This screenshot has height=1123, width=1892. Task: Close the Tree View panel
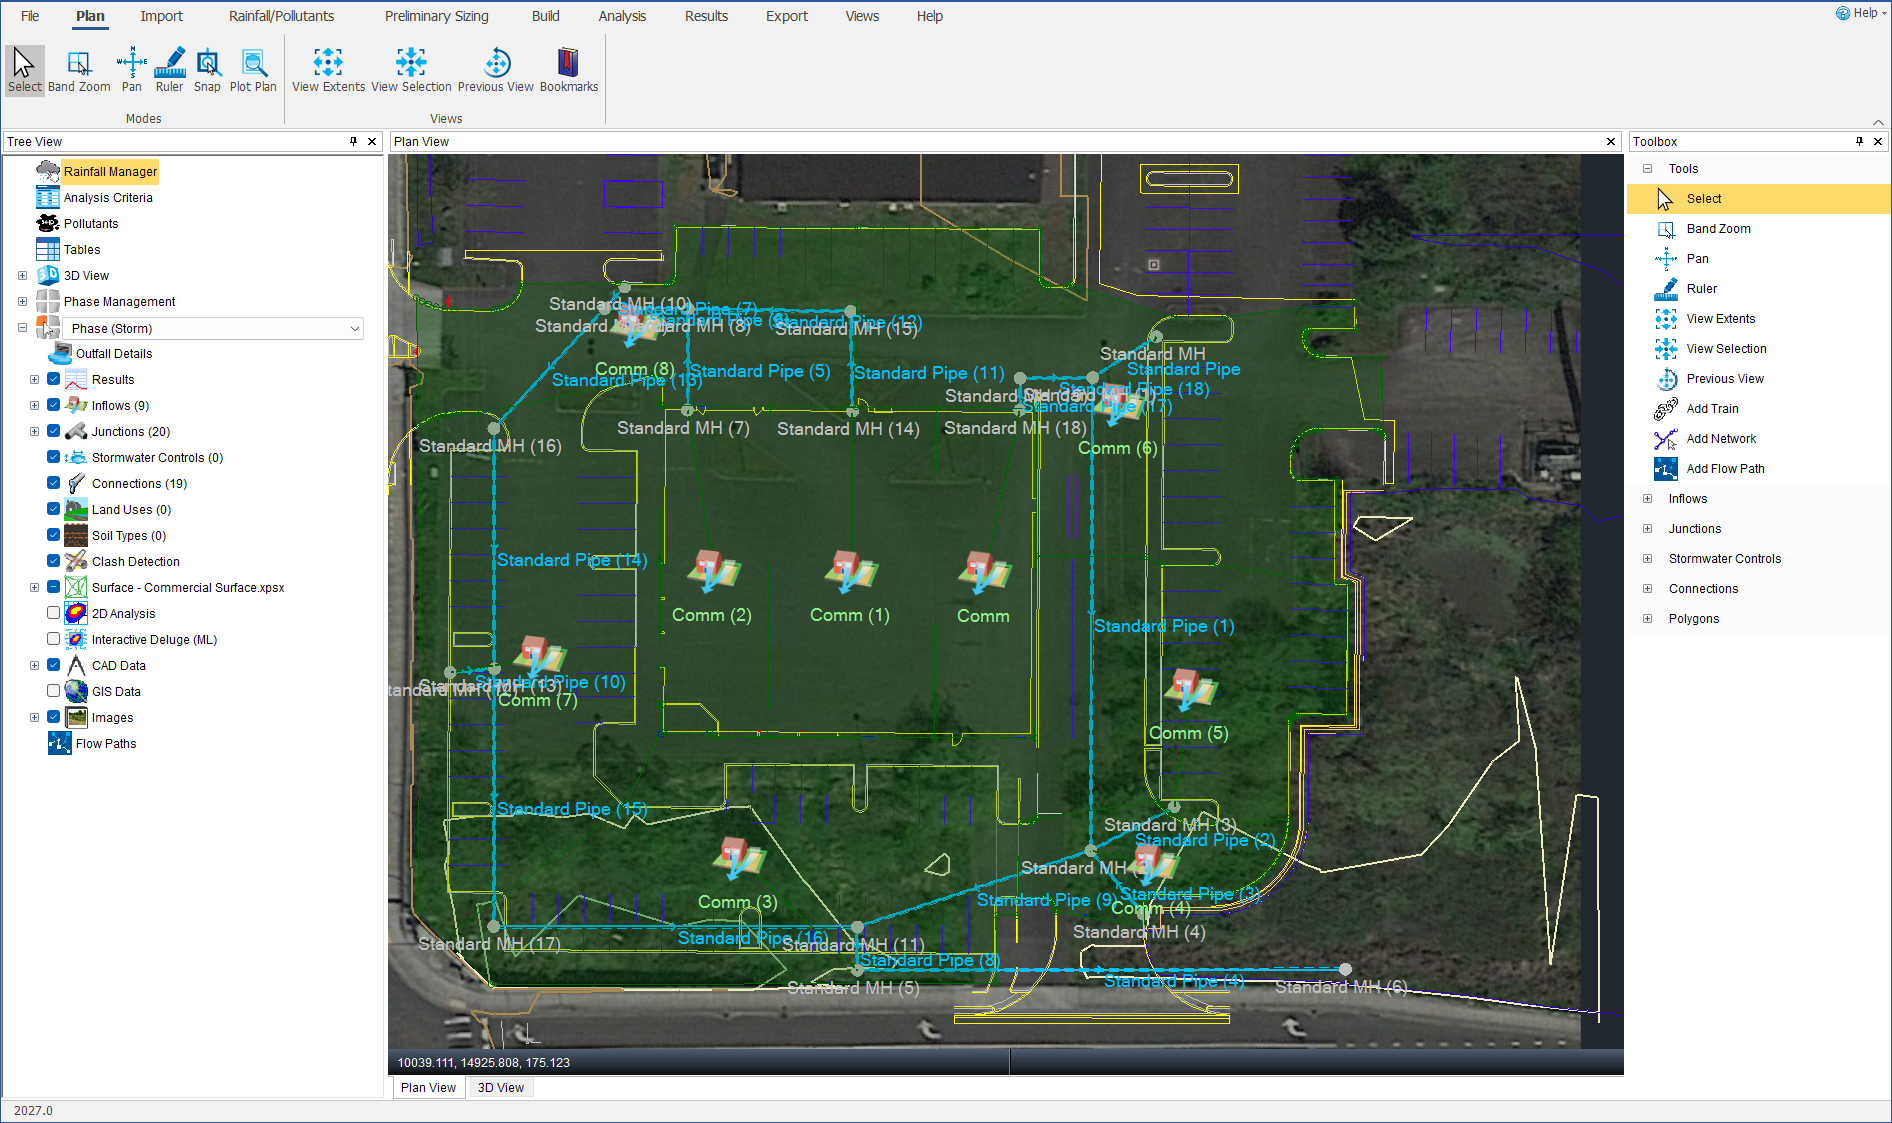[x=372, y=142]
